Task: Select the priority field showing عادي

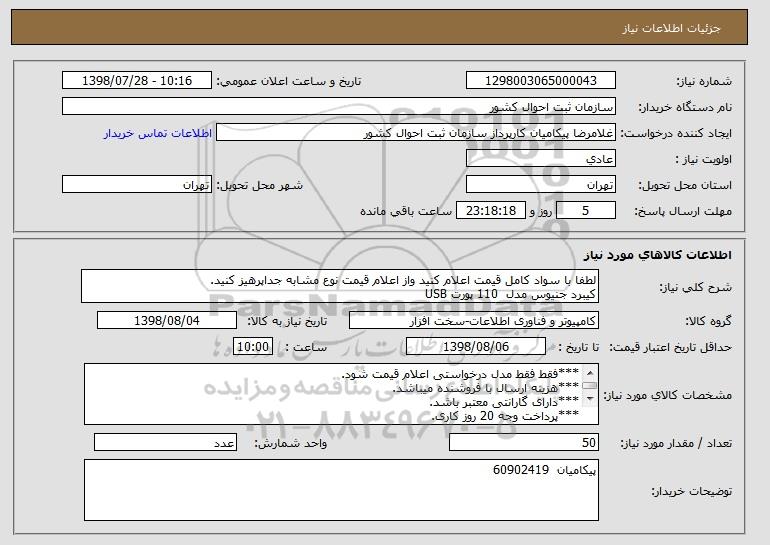Action: pyautogui.click(x=541, y=159)
